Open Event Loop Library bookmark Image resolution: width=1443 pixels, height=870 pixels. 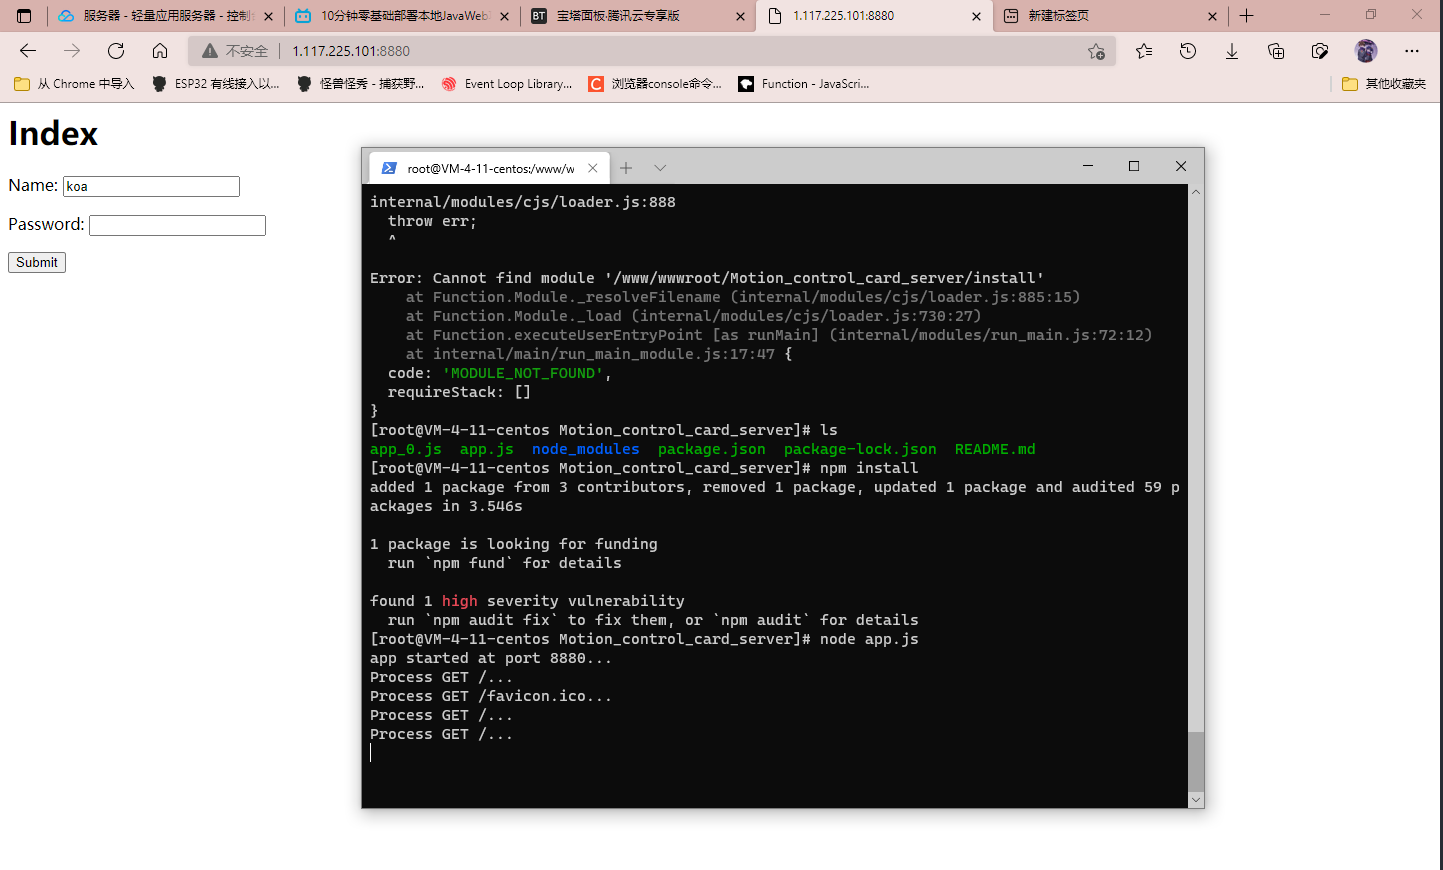[x=507, y=84]
